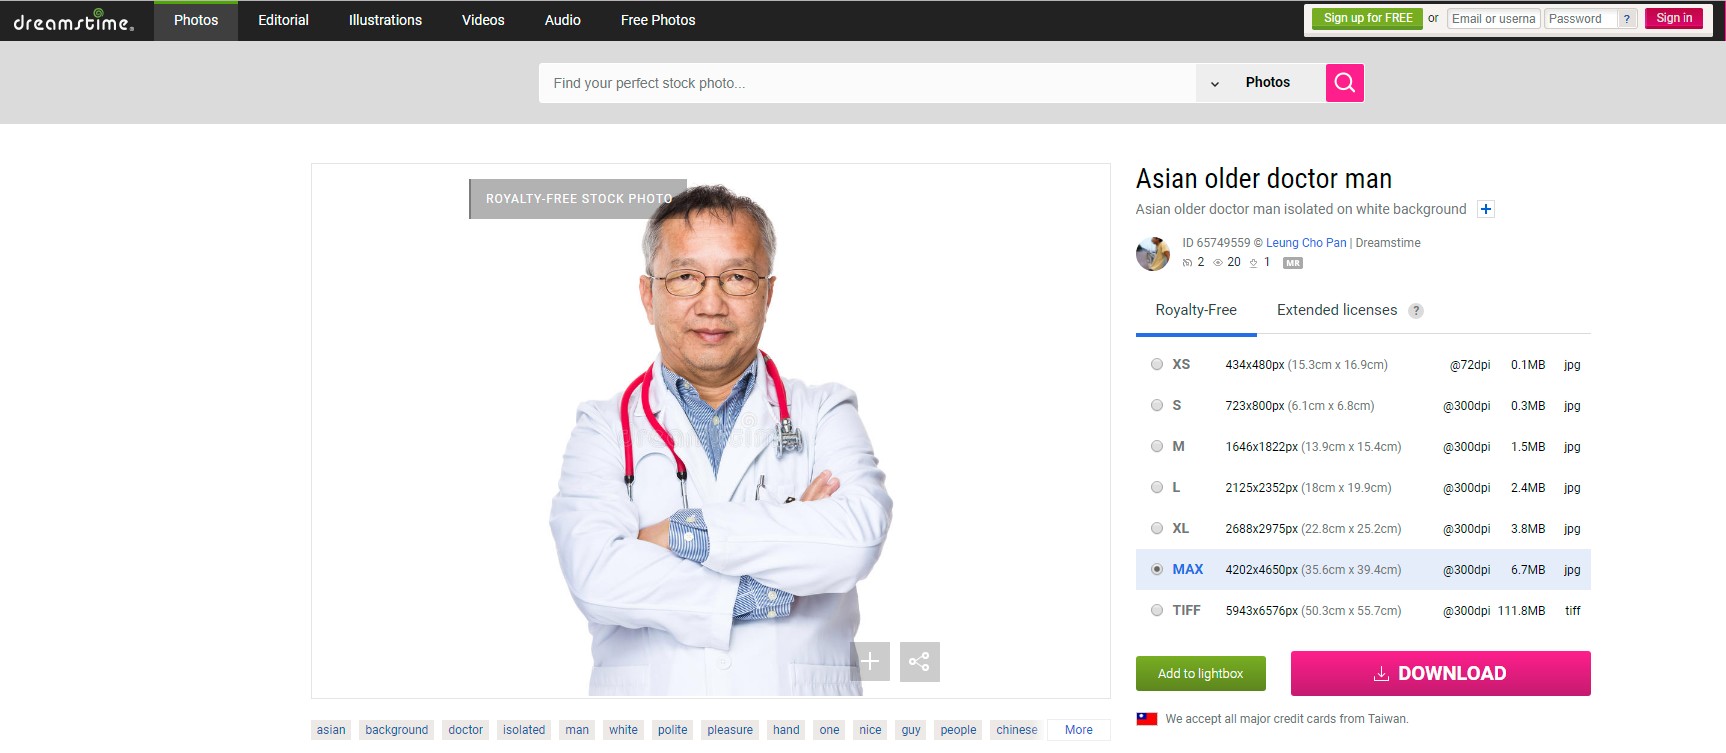Click the plus icon on the photo
Viewport: 1726px width, 753px height.
click(x=870, y=661)
